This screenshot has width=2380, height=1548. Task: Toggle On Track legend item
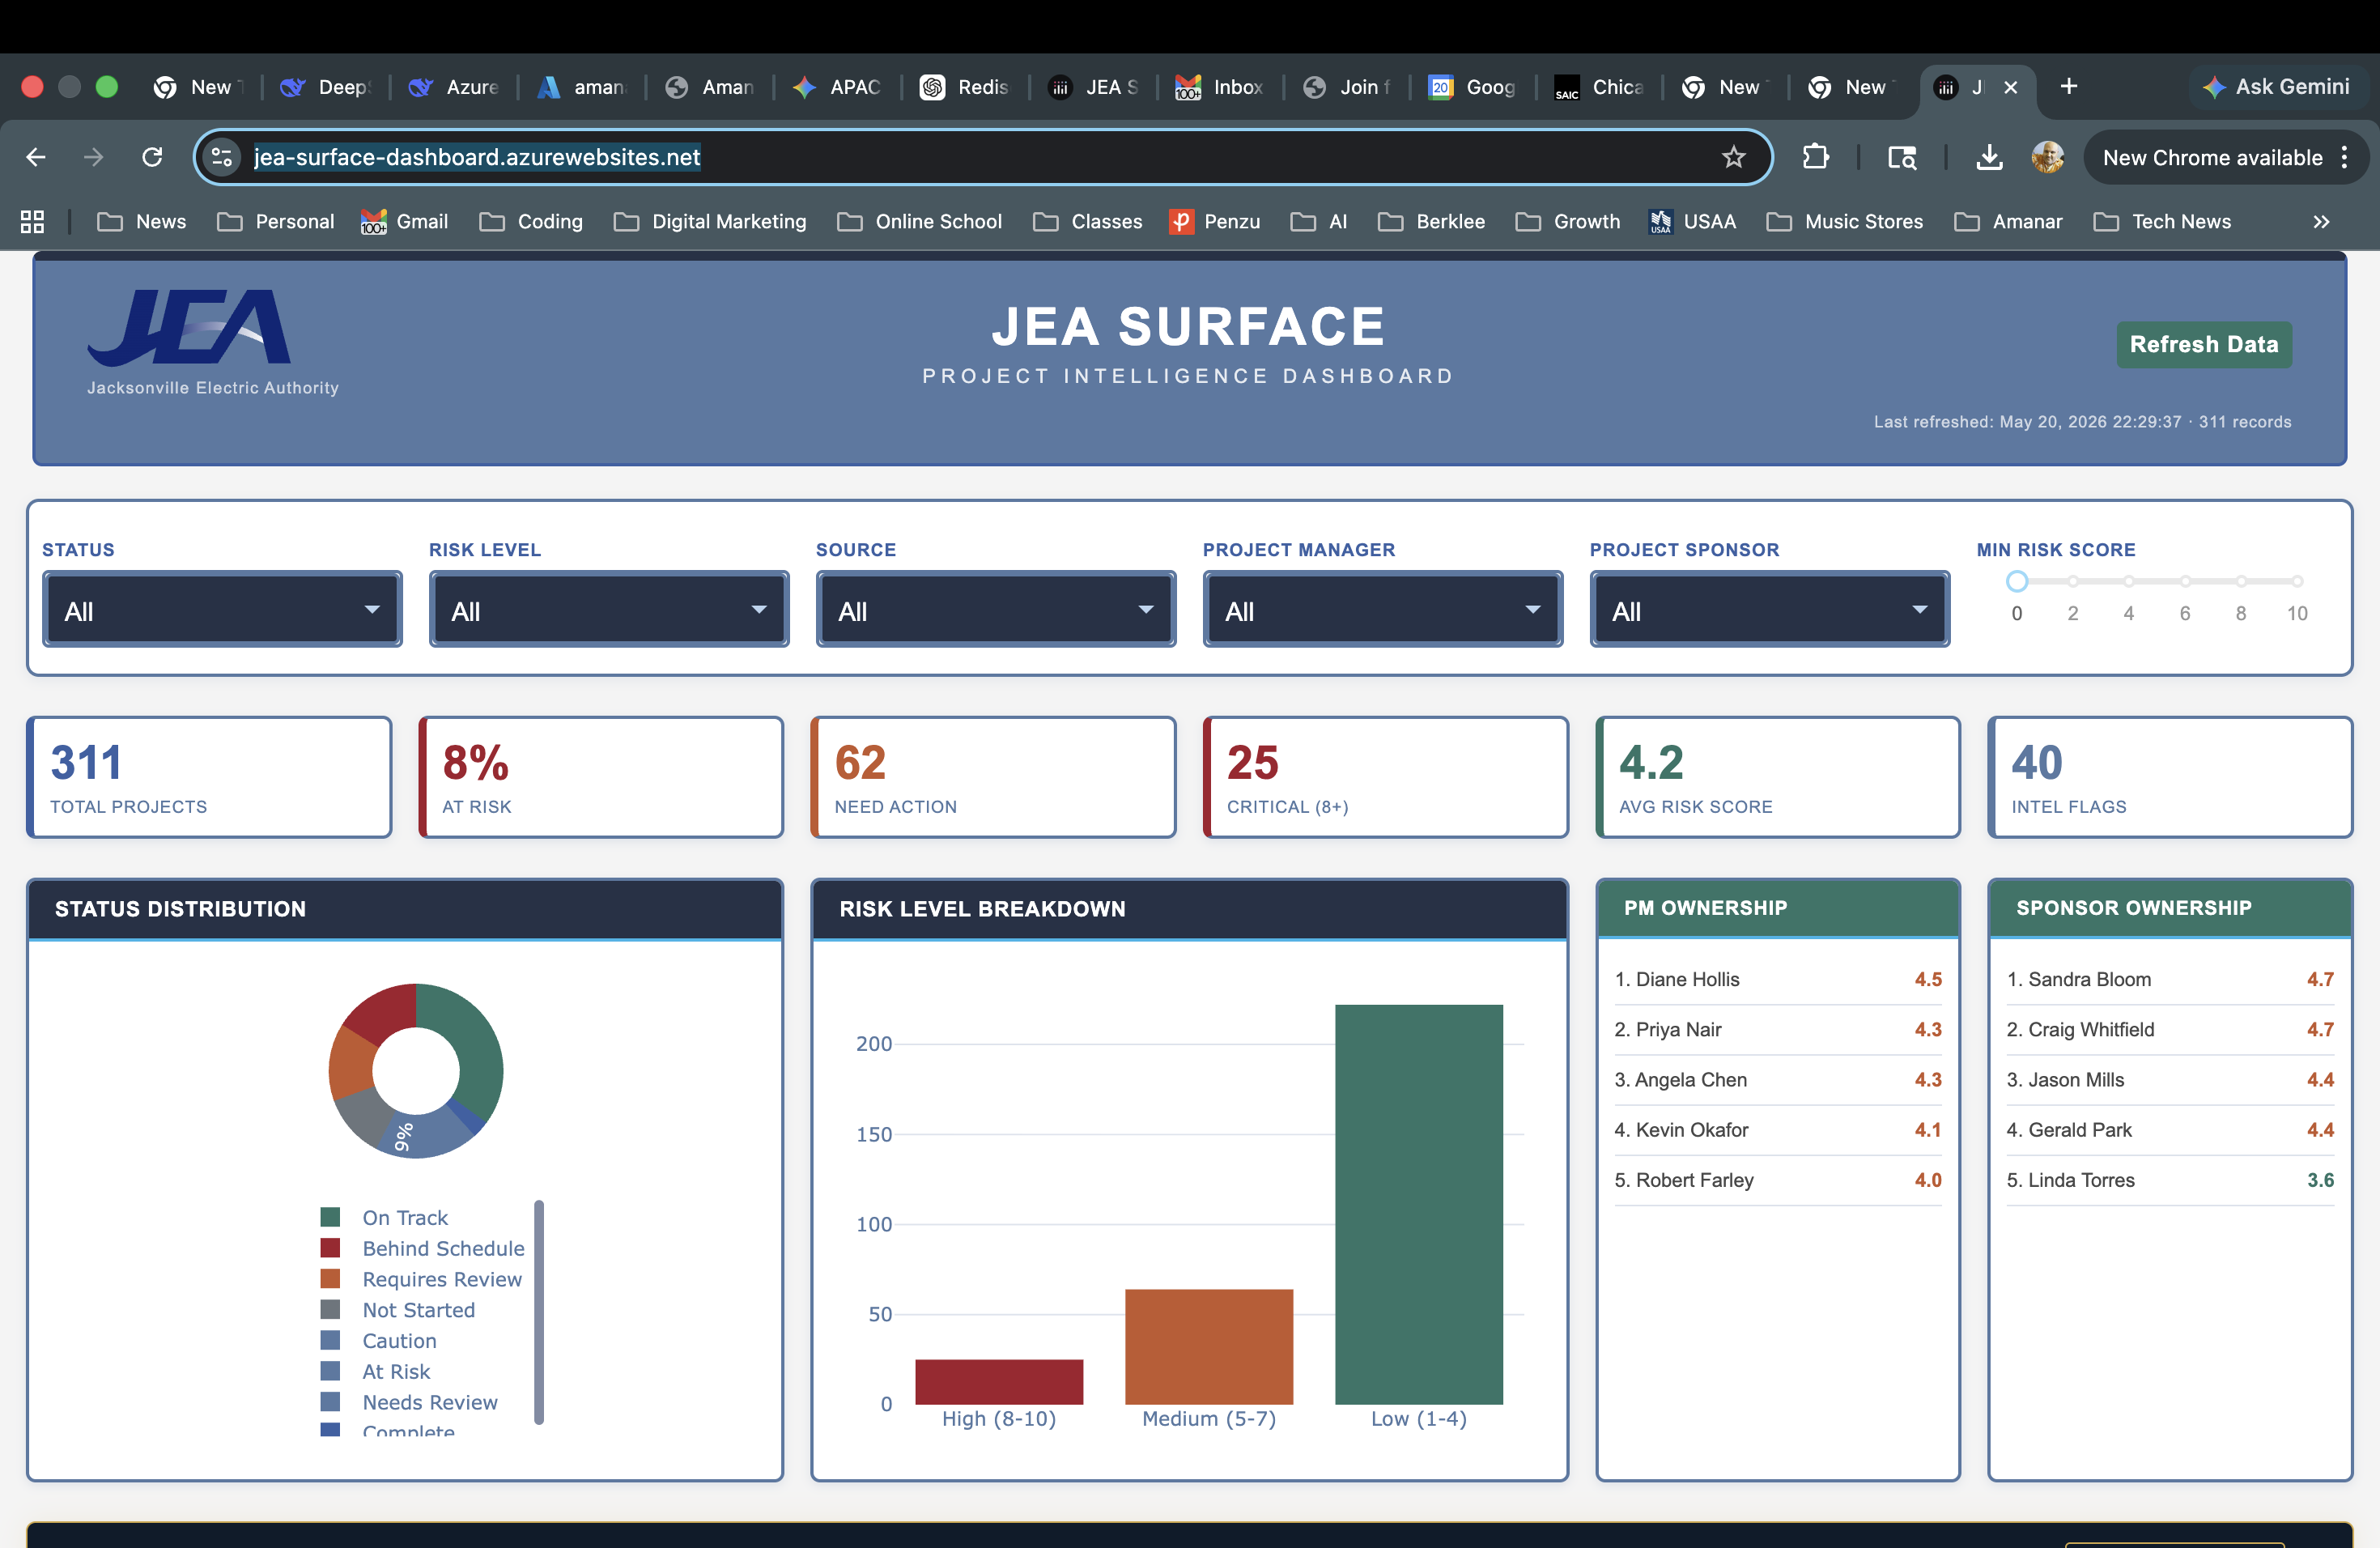(x=384, y=1217)
